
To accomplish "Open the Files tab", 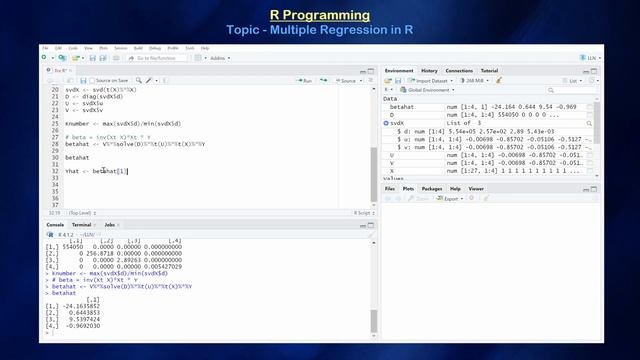I will (x=390, y=189).
